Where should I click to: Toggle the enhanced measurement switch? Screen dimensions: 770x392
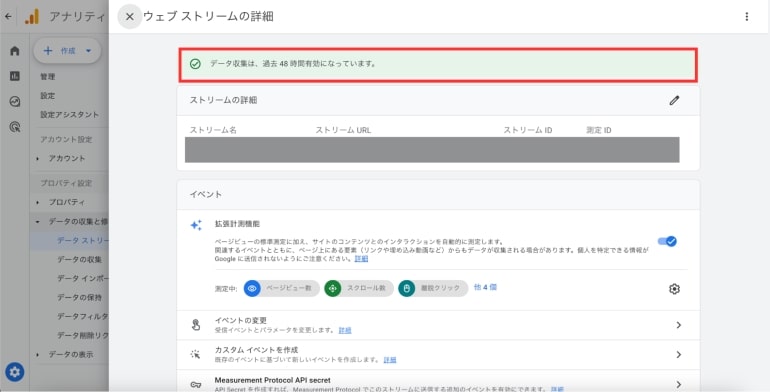pyautogui.click(x=667, y=241)
